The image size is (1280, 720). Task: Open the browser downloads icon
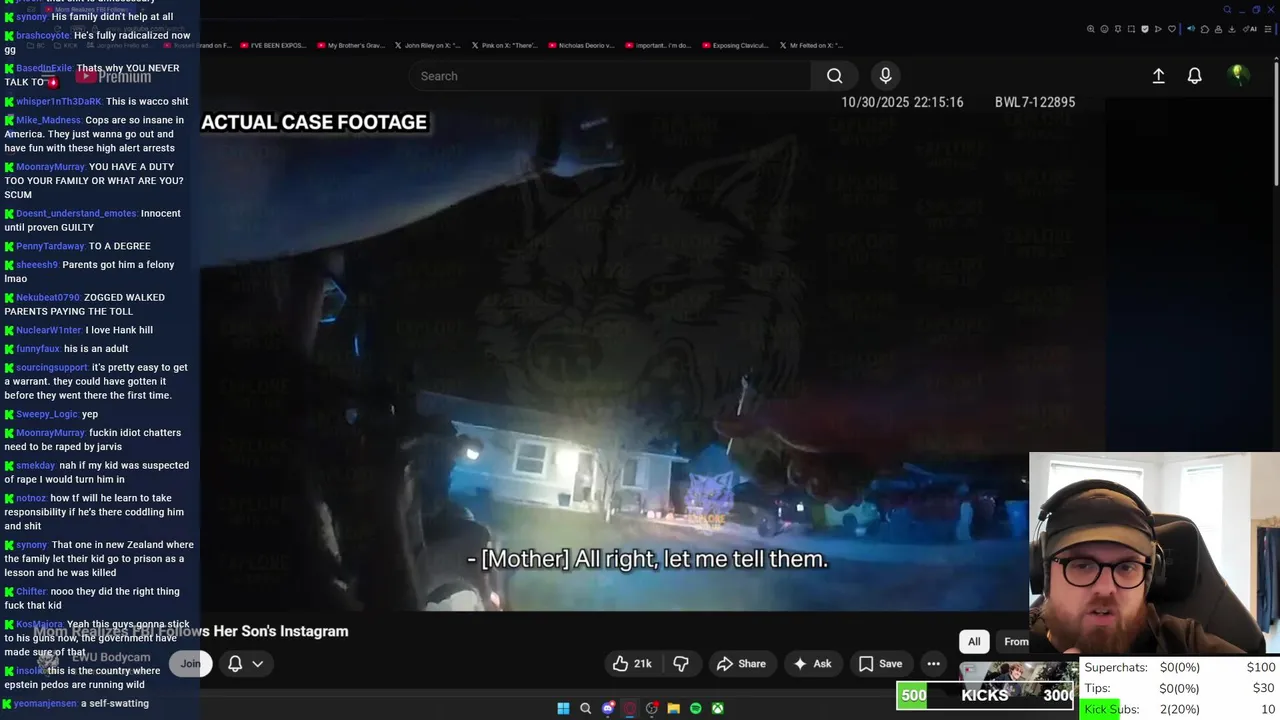pyautogui.click(x=1232, y=29)
